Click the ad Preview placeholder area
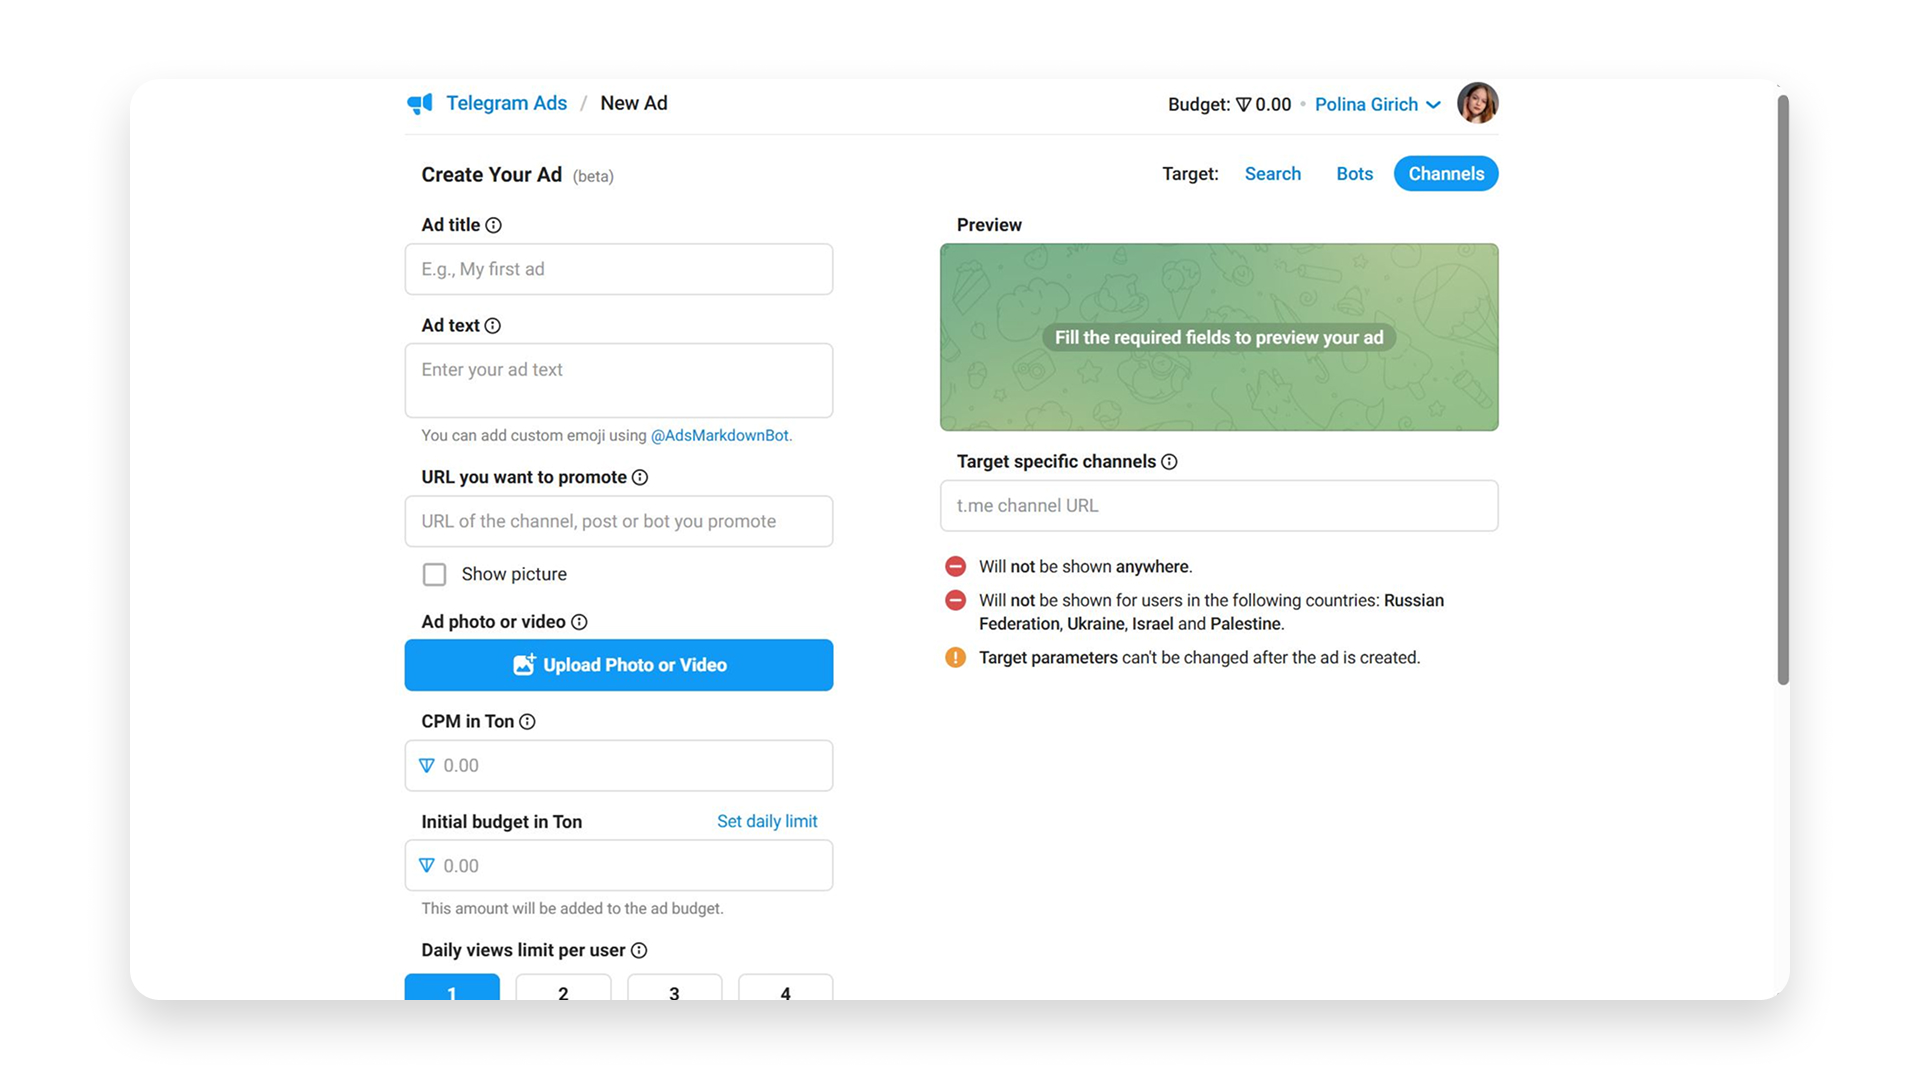 1219,337
